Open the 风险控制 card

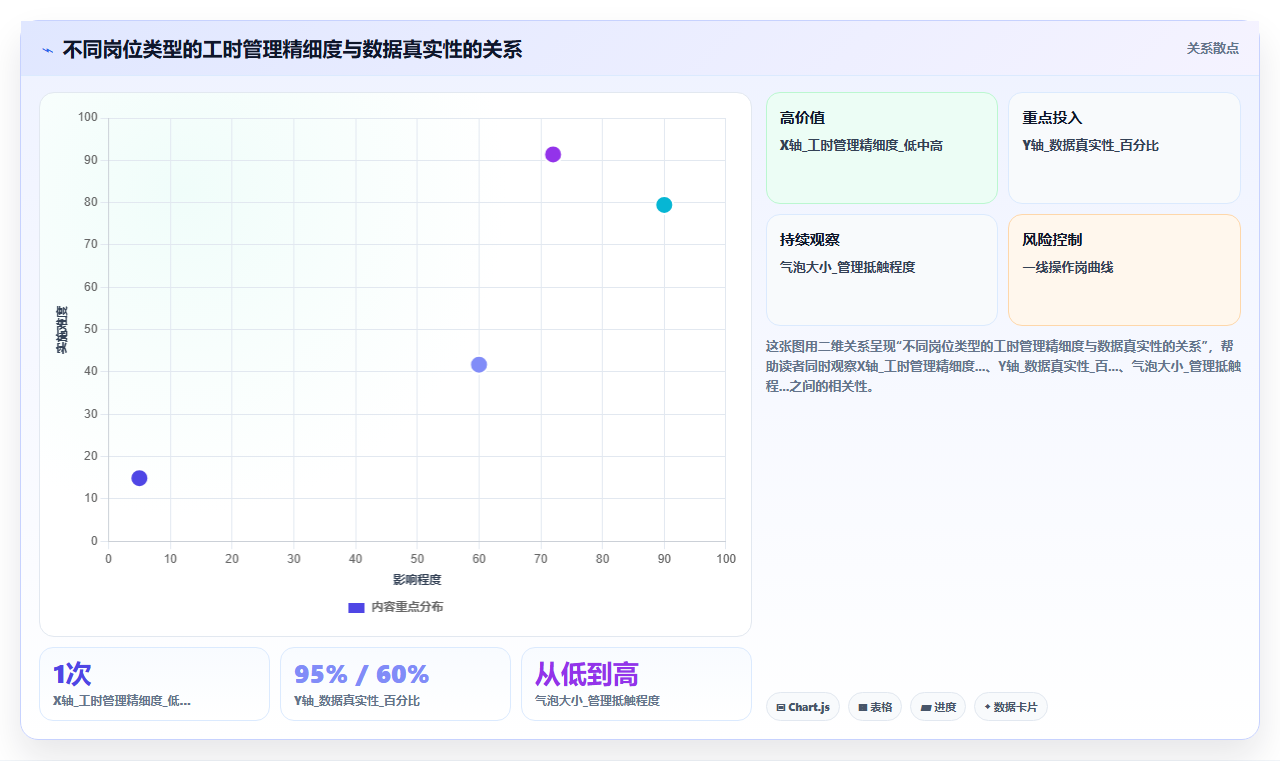(1124, 270)
